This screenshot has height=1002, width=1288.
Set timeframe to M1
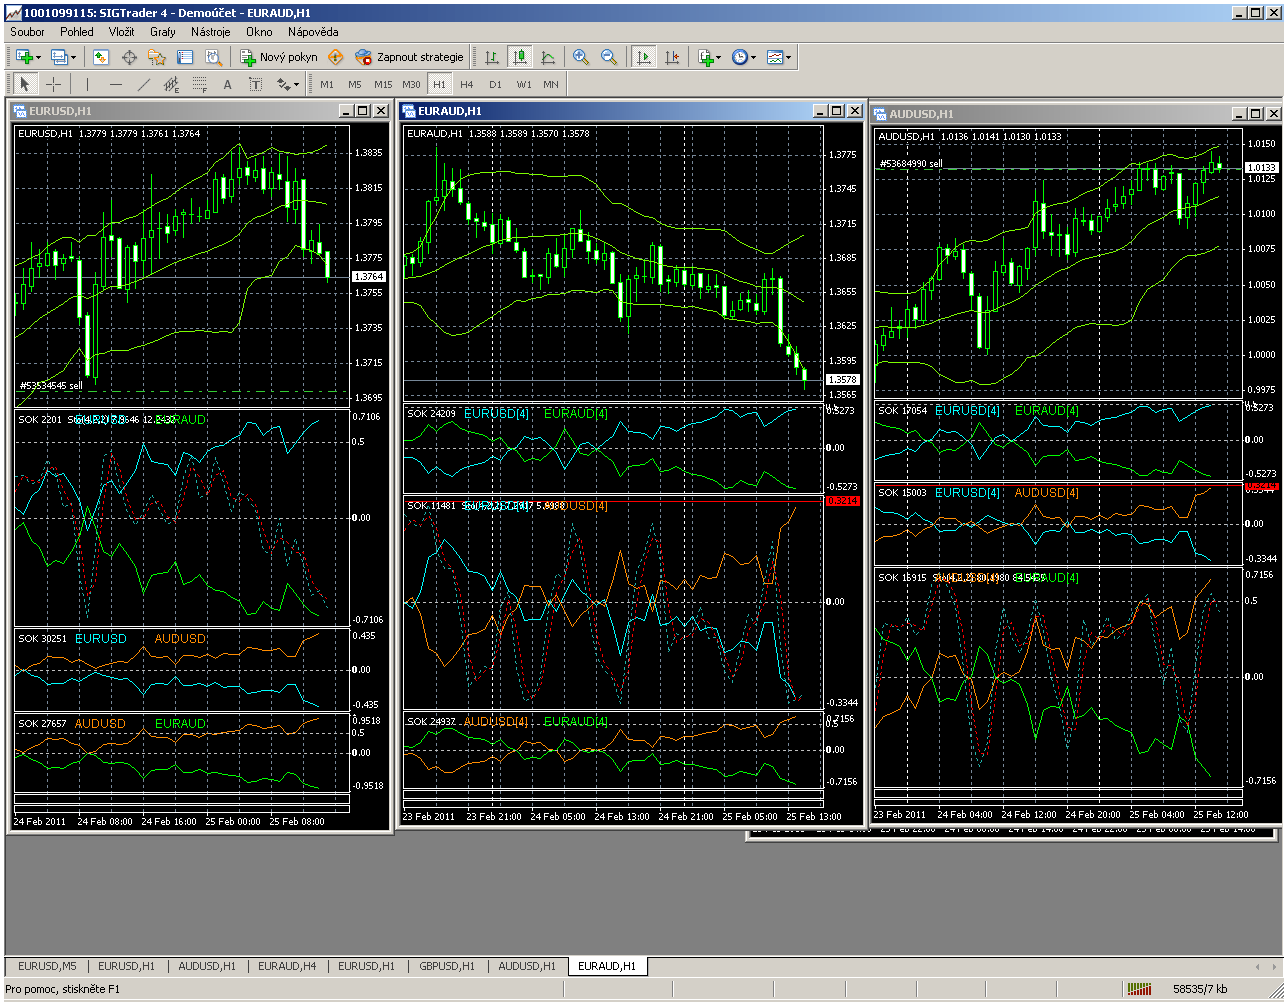327,84
